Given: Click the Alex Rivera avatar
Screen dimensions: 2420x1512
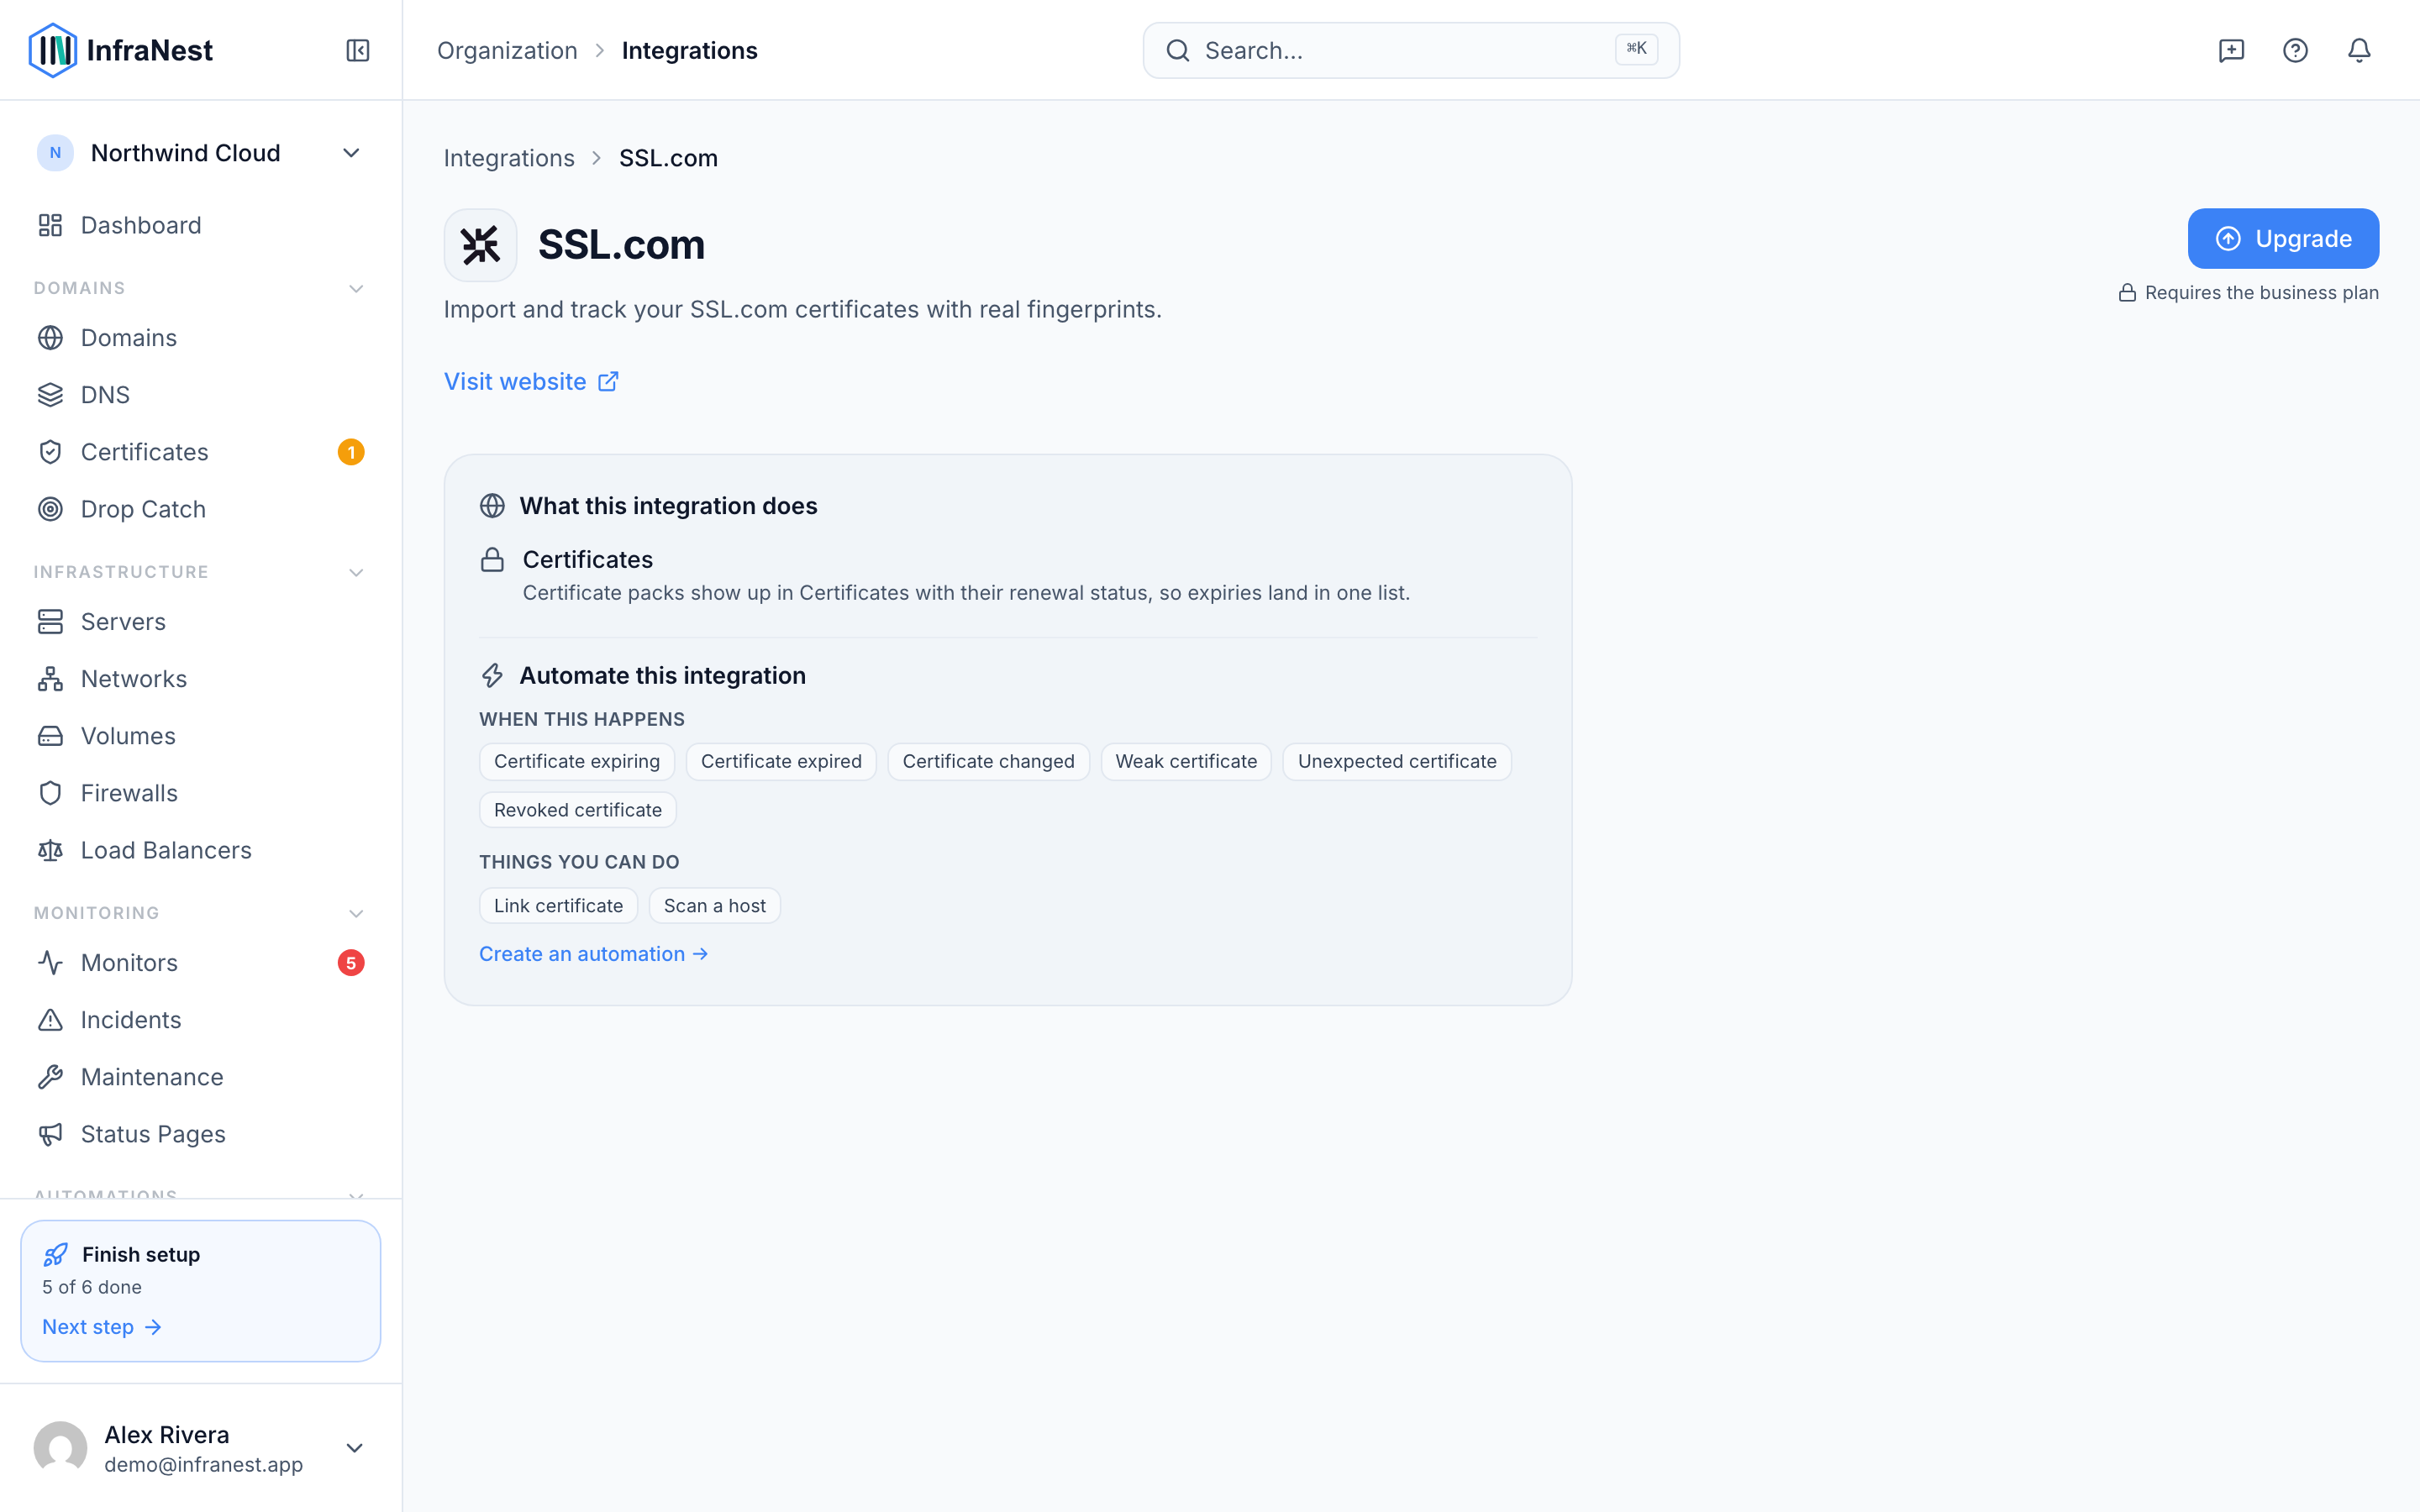Looking at the screenshot, I should click(x=60, y=1448).
